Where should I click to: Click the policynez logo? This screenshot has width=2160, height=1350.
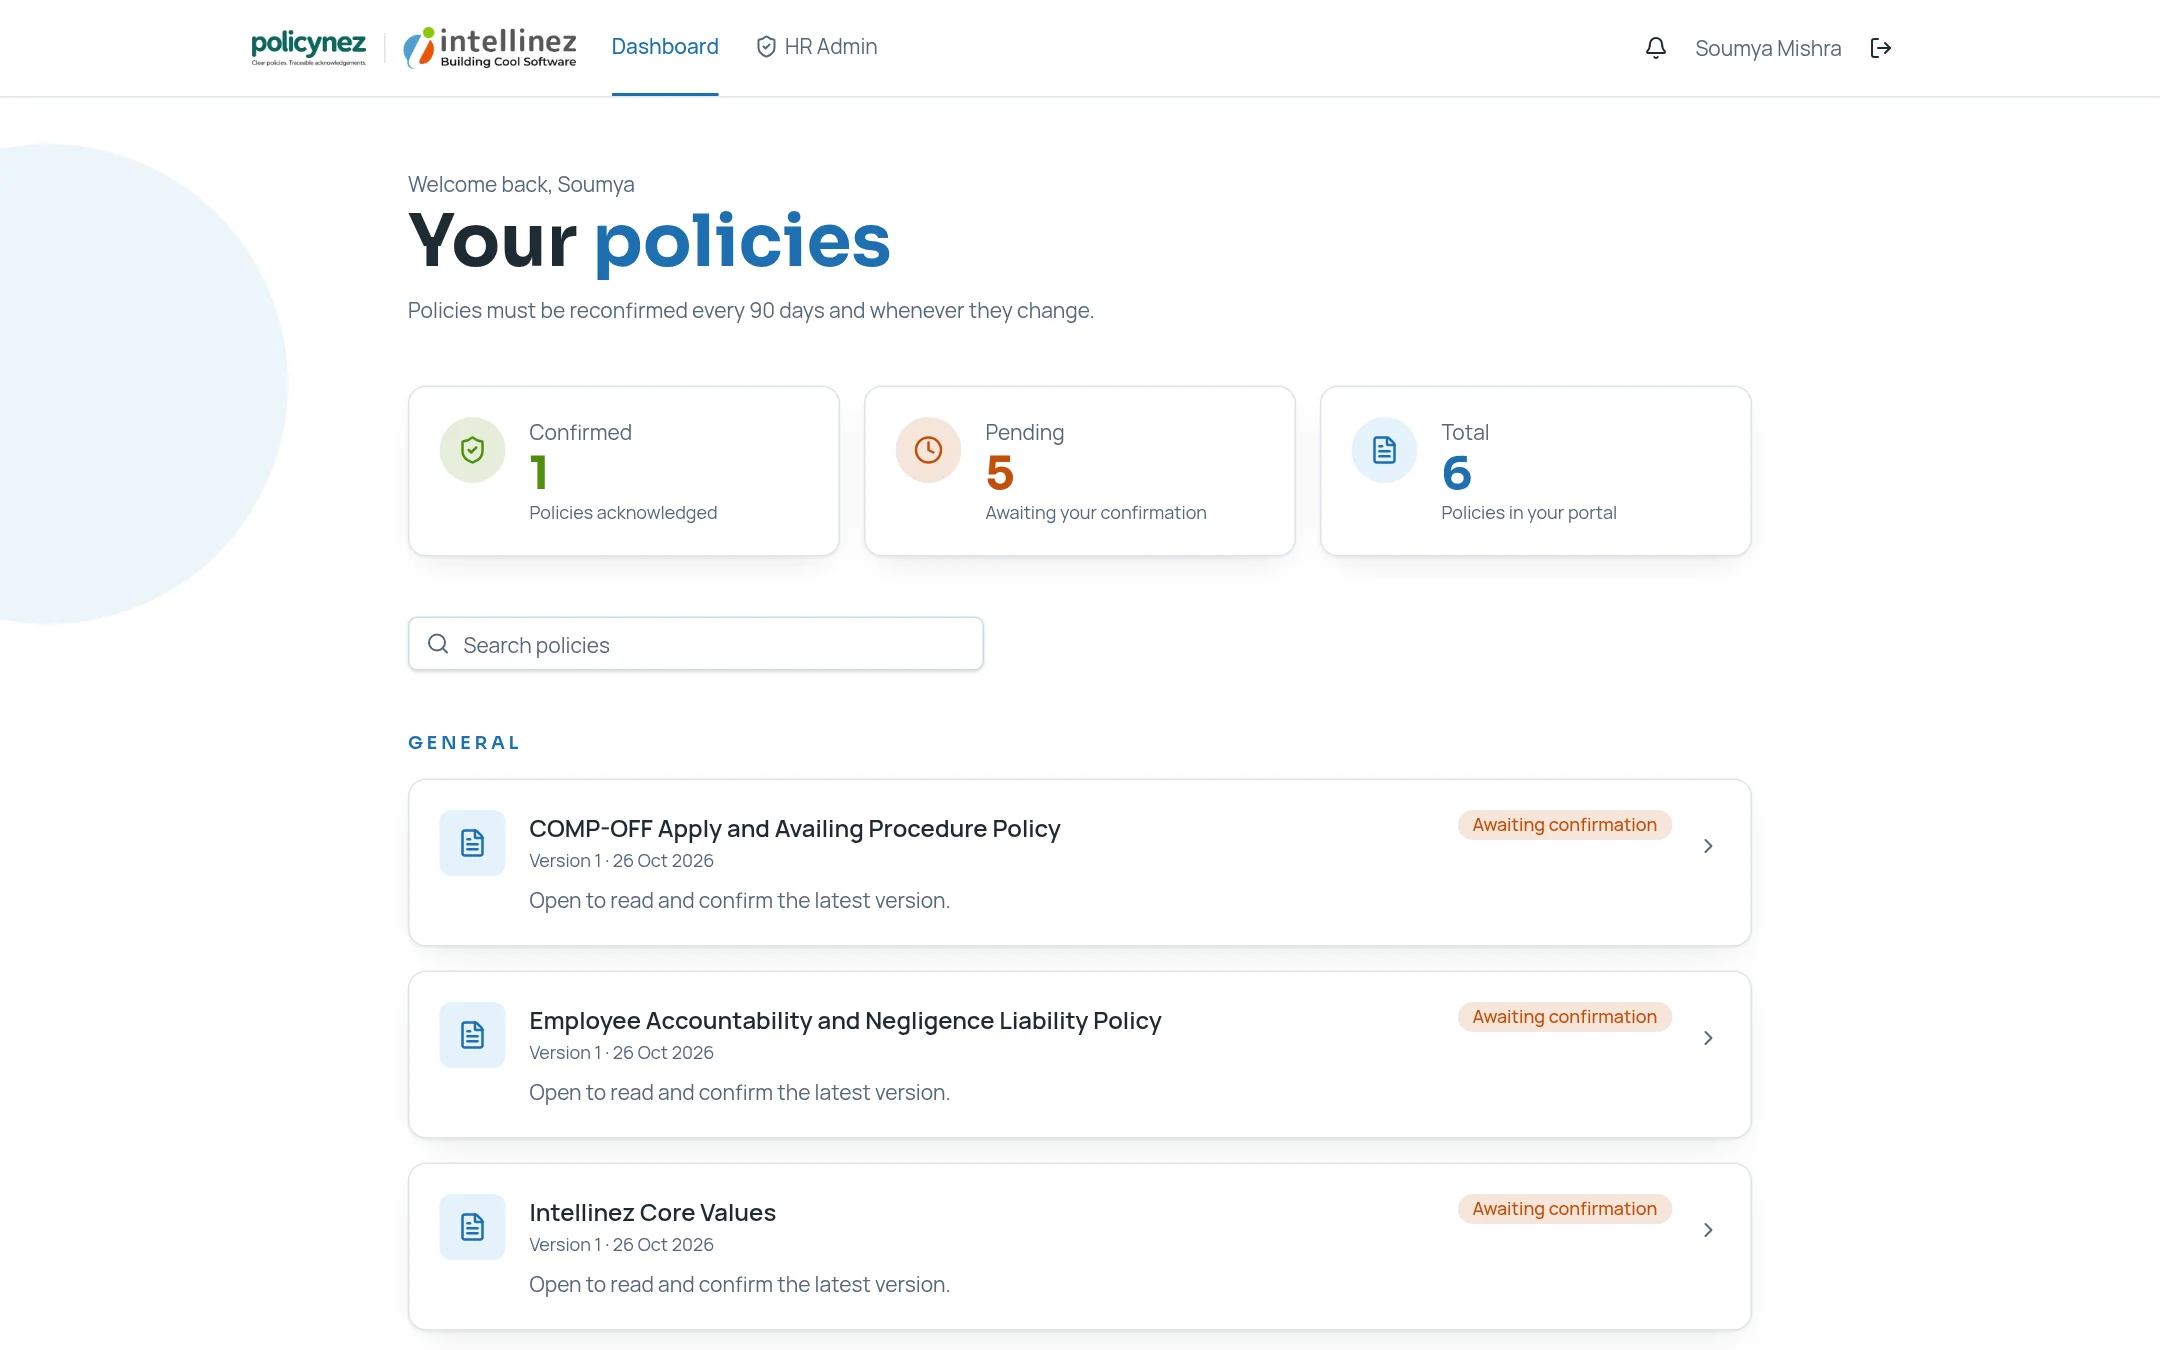coord(308,48)
